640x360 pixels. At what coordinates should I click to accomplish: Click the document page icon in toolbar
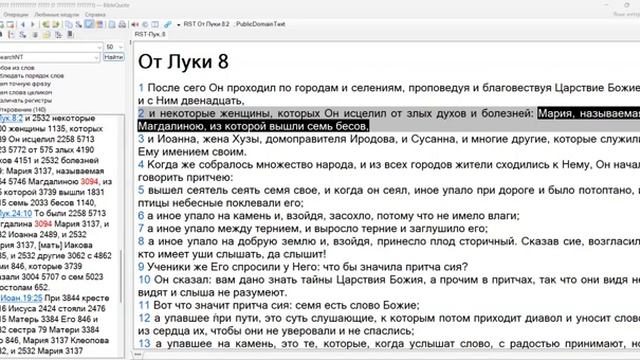pos(111,24)
